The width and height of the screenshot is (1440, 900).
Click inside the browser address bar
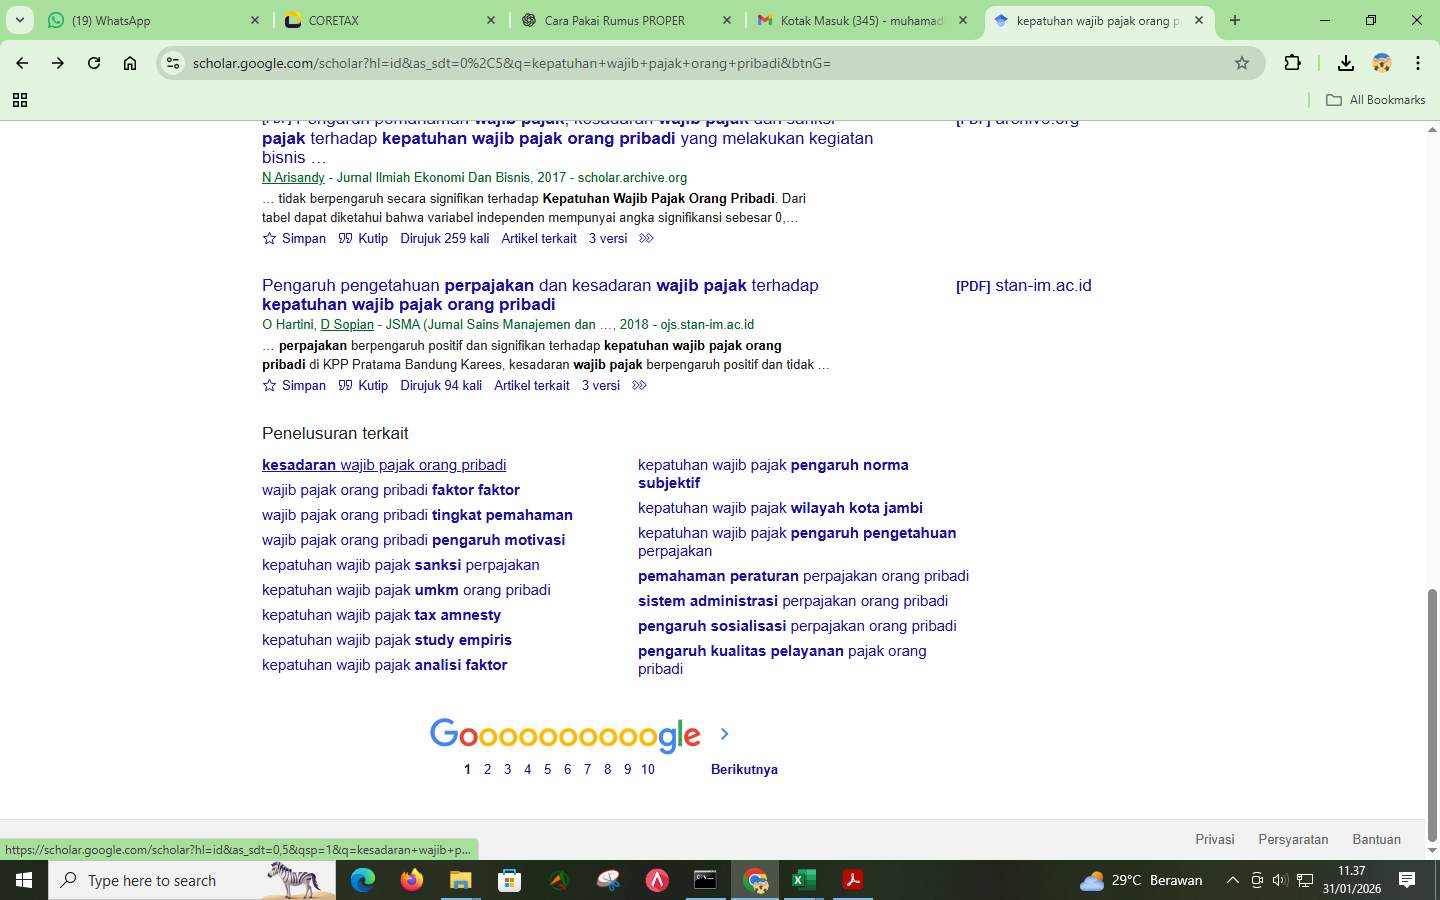[x=600, y=63]
